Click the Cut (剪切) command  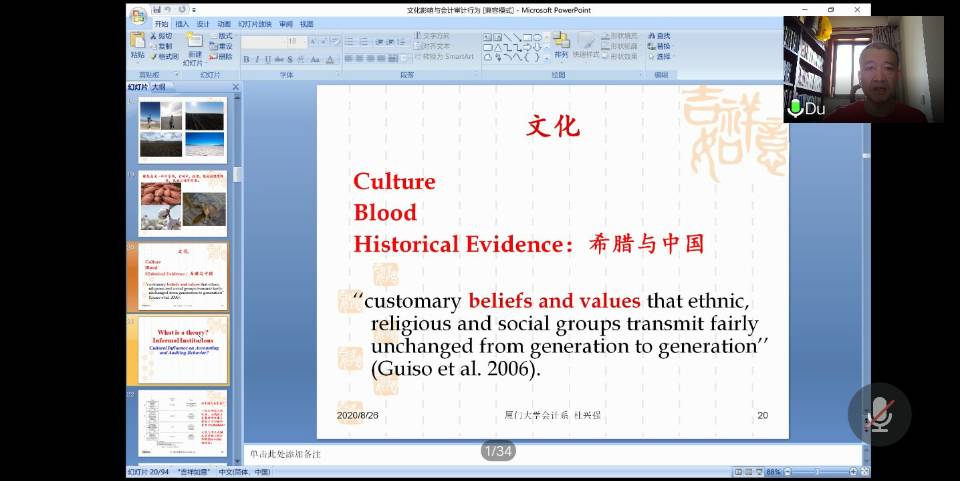point(160,35)
